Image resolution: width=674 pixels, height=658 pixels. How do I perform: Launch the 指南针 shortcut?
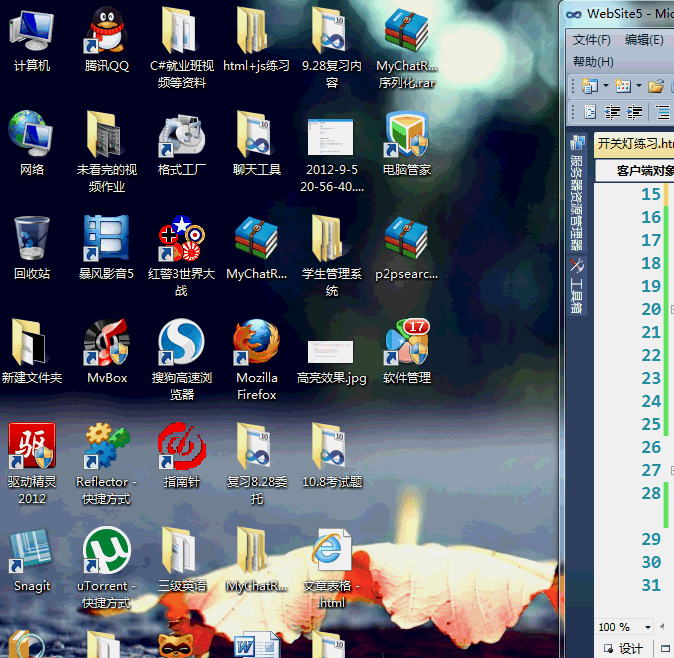pyautogui.click(x=181, y=456)
